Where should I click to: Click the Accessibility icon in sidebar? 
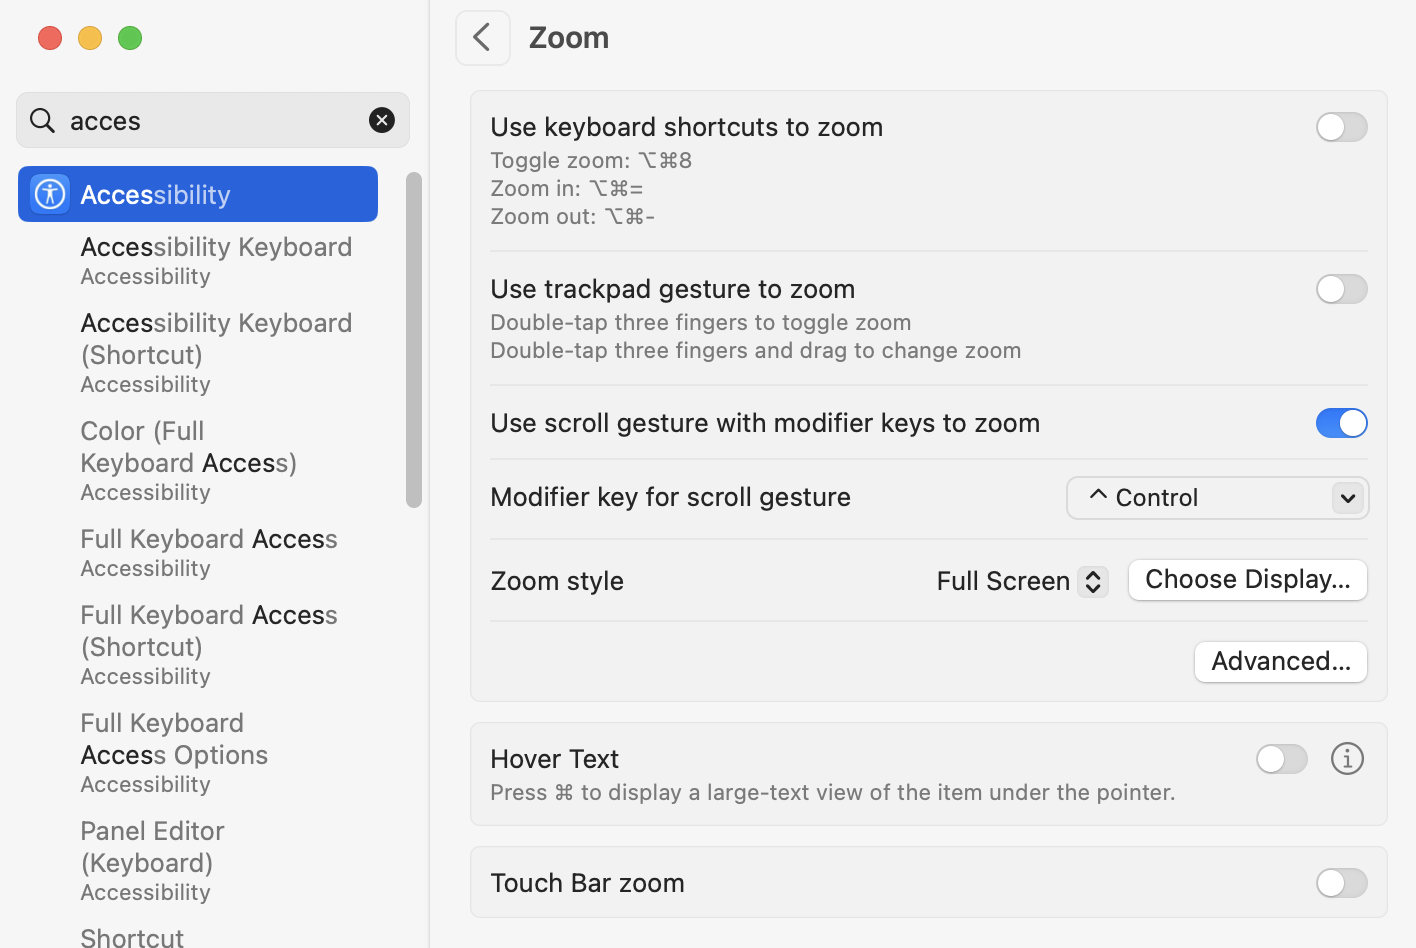coord(50,194)
